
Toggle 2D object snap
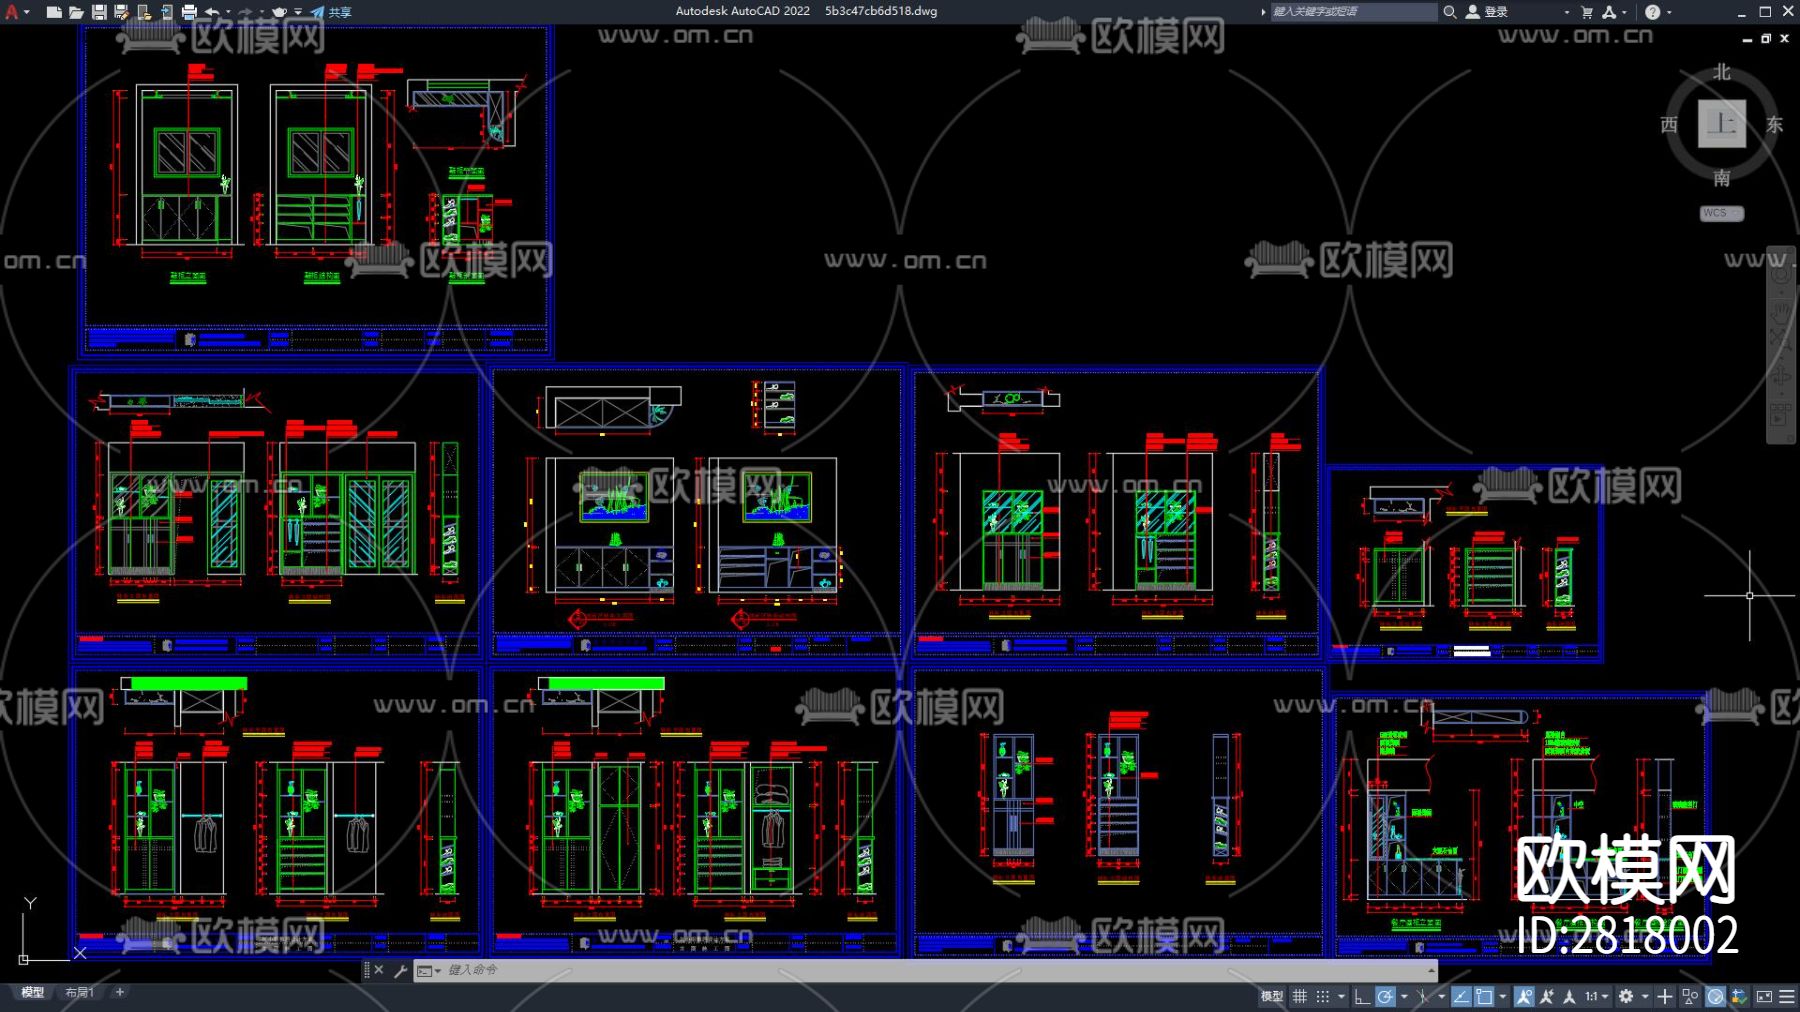[x=1485, y=996]
